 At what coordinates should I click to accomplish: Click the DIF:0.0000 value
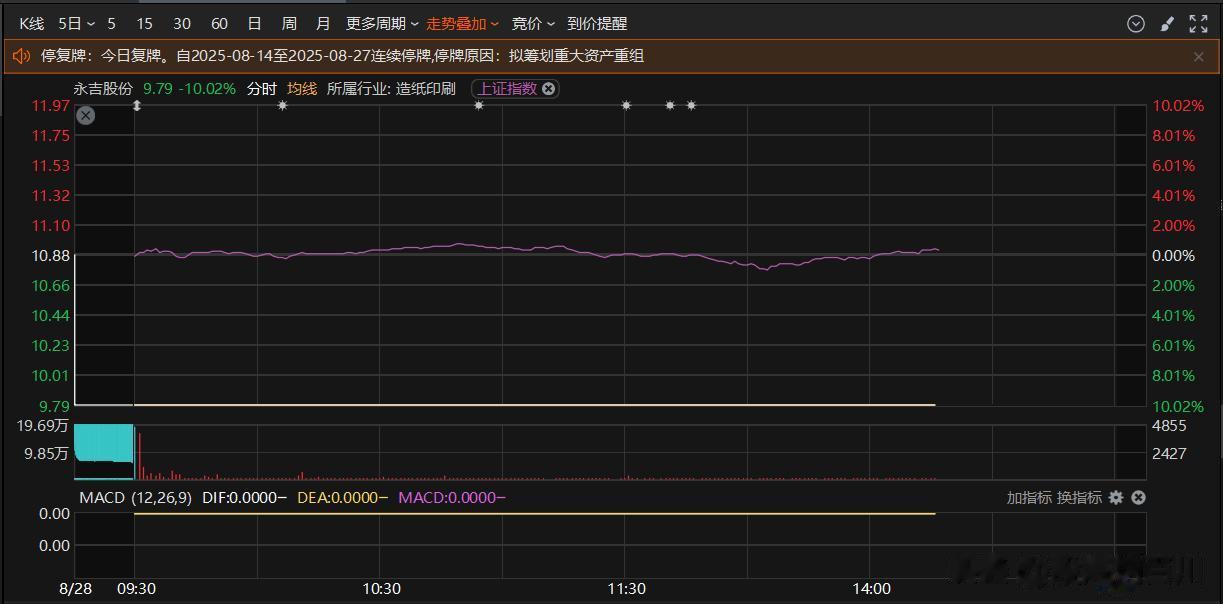[244, 497]
